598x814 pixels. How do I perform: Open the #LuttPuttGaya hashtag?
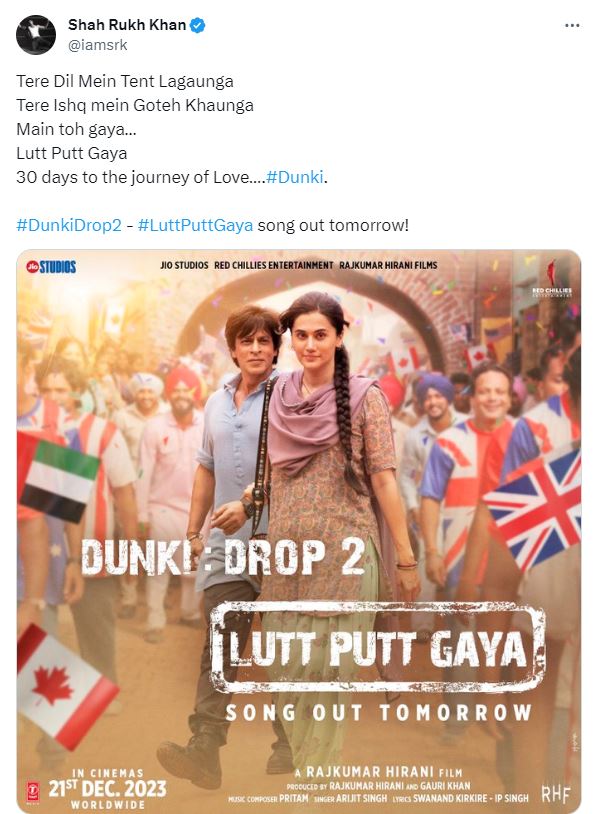(x=195, y=225)
